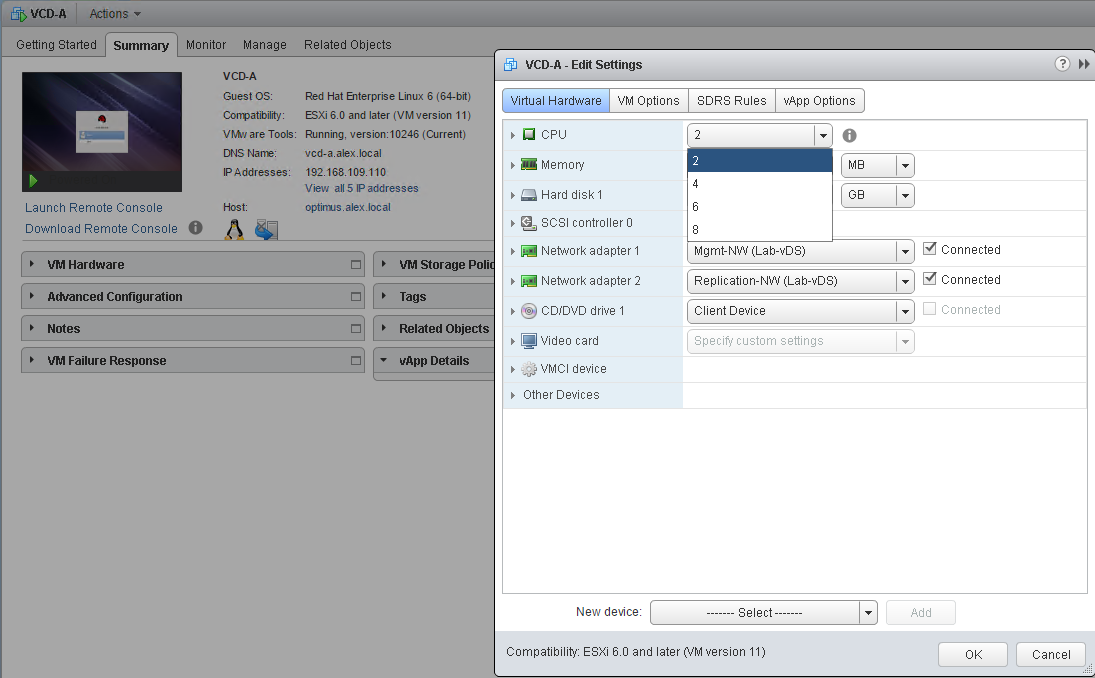
Task: Click the expand dialog double-arrow icon
Action: point(1084,64)
